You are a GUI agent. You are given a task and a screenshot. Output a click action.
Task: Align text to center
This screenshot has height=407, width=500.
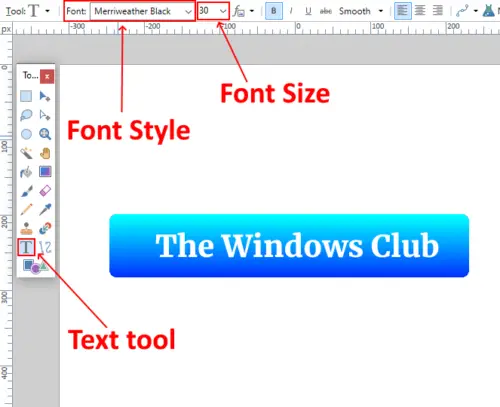420,11
